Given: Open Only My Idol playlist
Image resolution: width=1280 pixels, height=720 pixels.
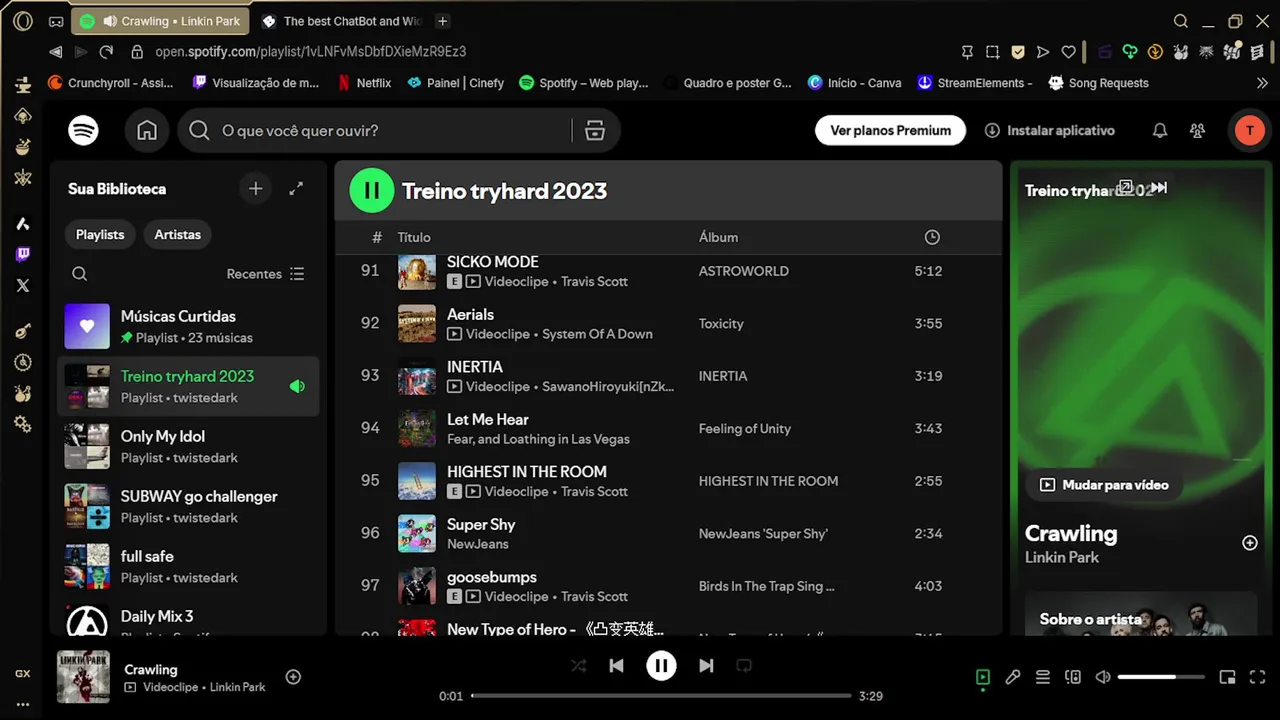Looking at the screenshot, I should [188, 446].
